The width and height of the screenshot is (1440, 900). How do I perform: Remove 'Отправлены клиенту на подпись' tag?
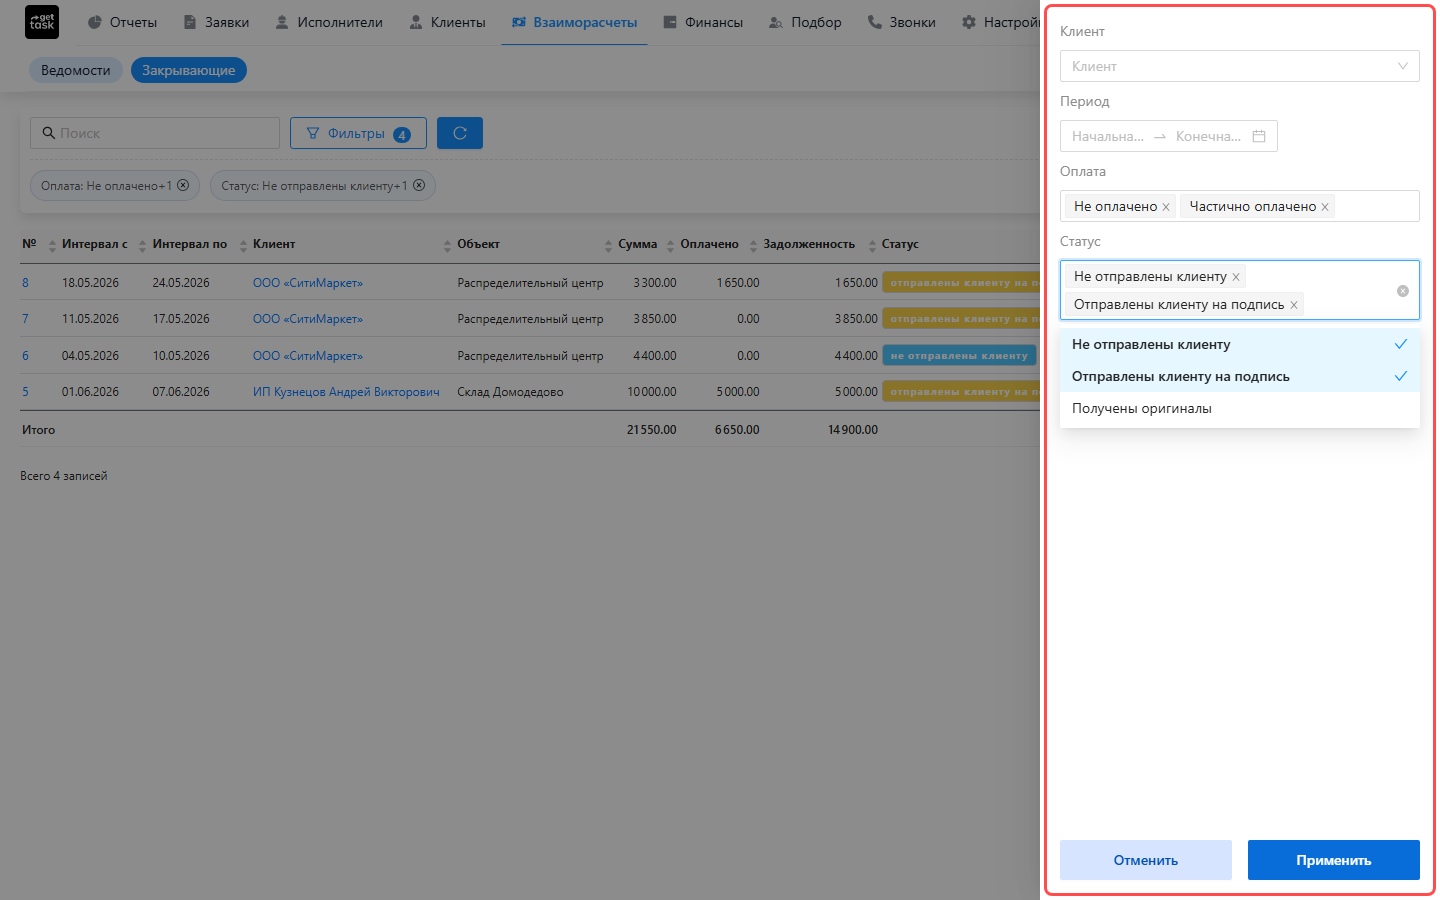coord(1294,305)
